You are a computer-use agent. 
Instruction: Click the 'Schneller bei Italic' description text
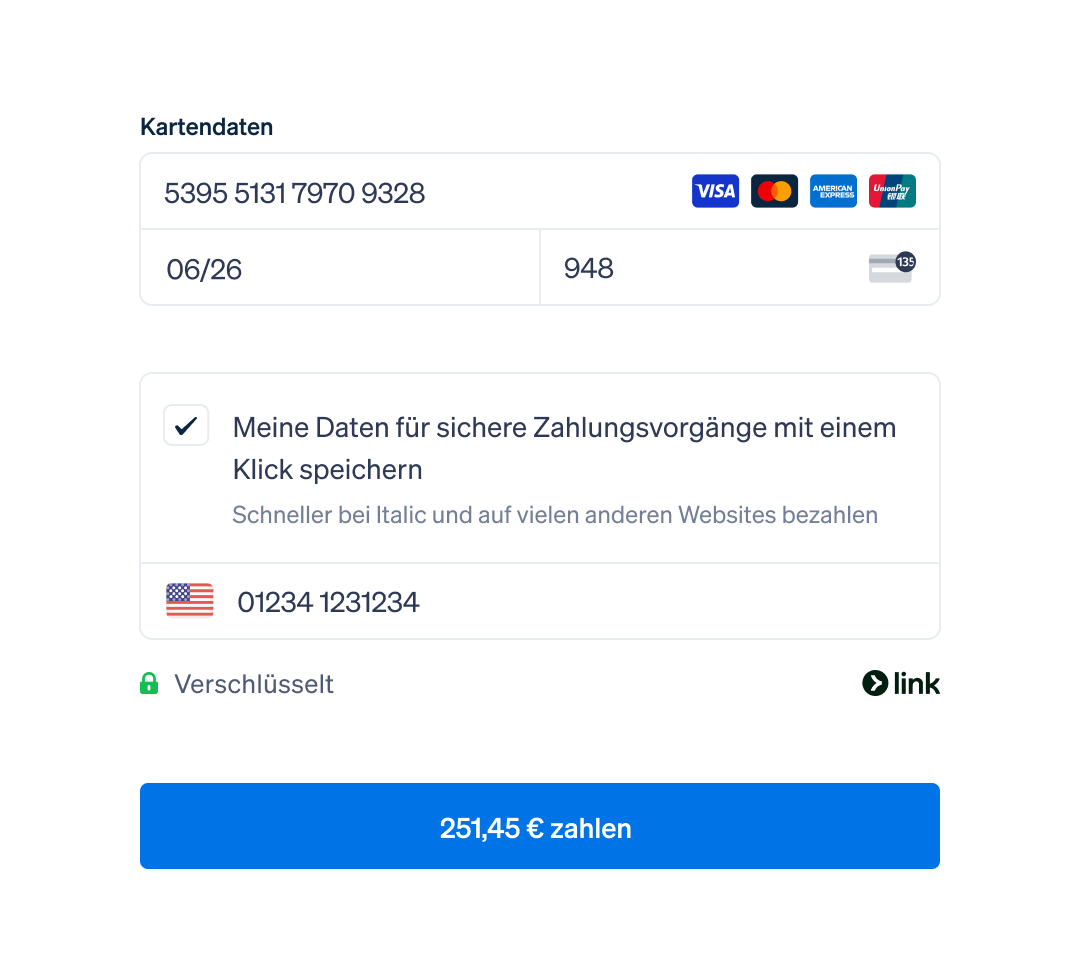click(554, 515)
